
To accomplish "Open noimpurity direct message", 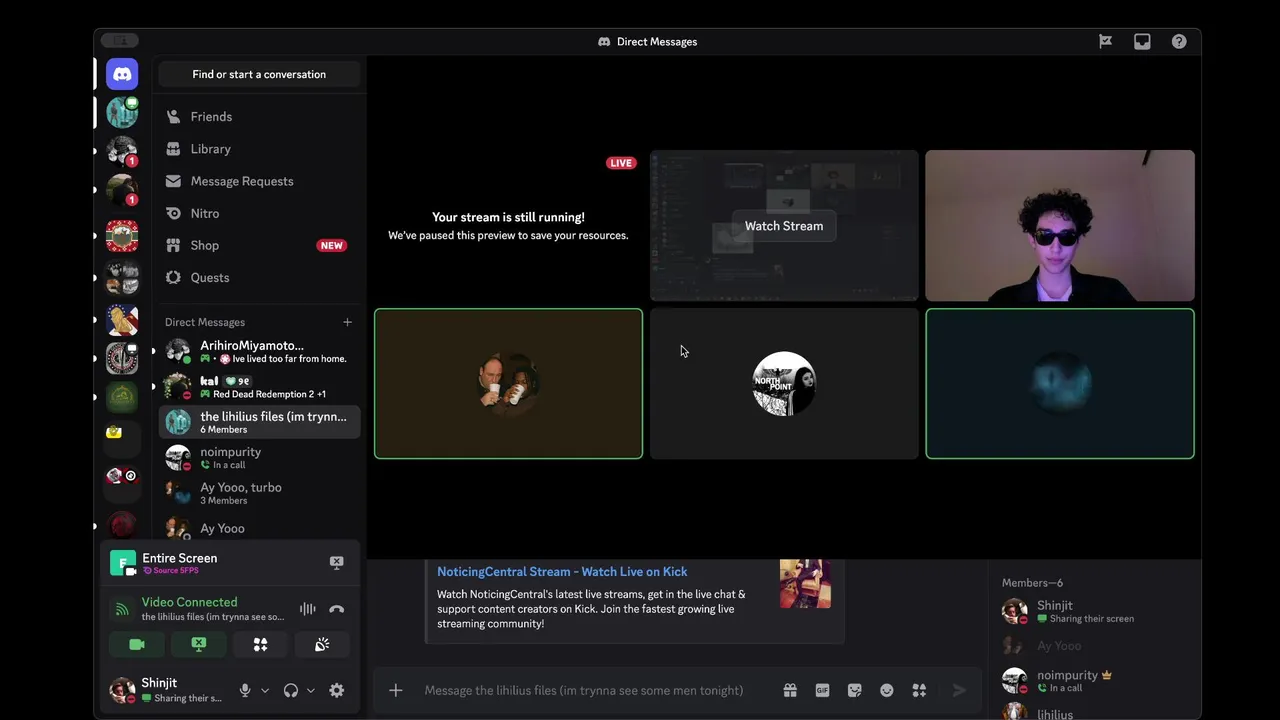I will click(259, 458).
